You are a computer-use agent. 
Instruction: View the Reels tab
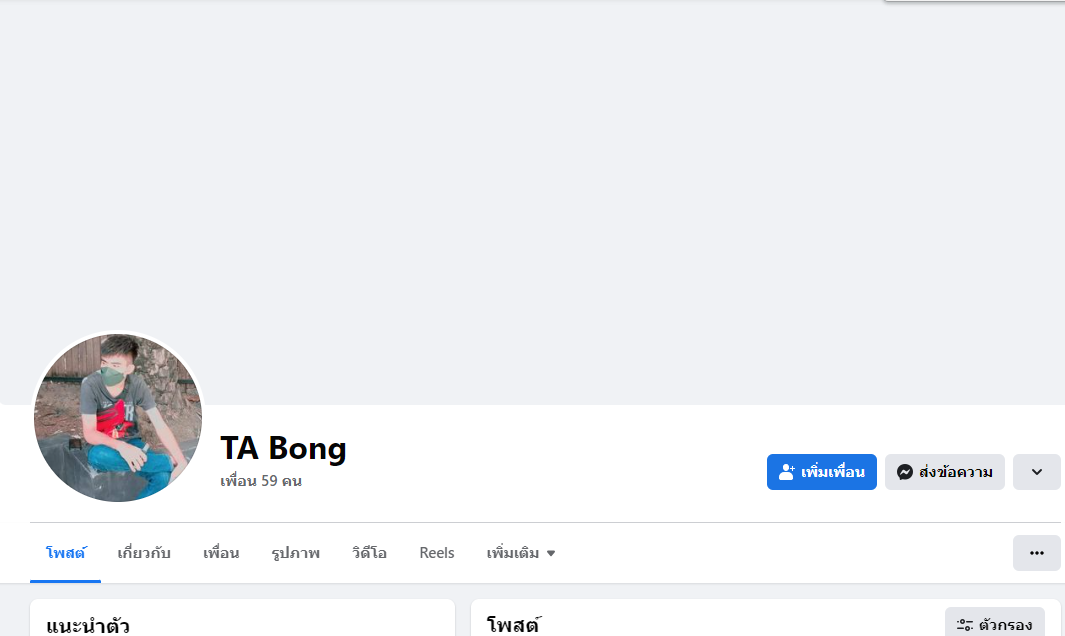(437, 553)
